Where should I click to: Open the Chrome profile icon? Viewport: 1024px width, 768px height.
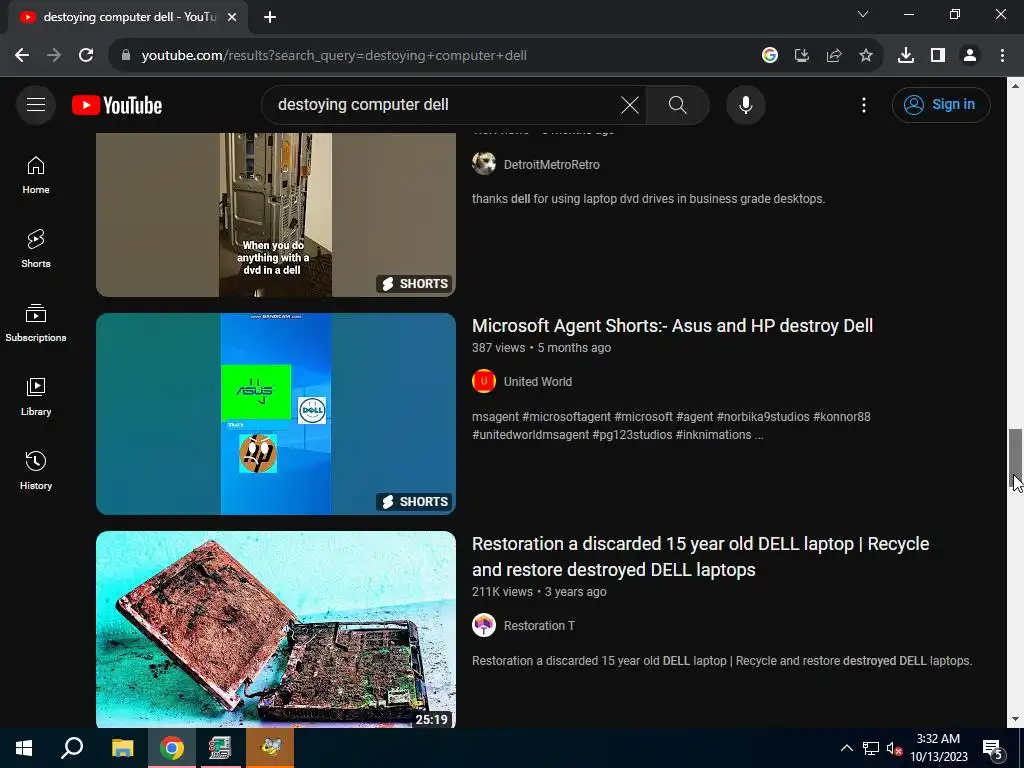(970, 56)
